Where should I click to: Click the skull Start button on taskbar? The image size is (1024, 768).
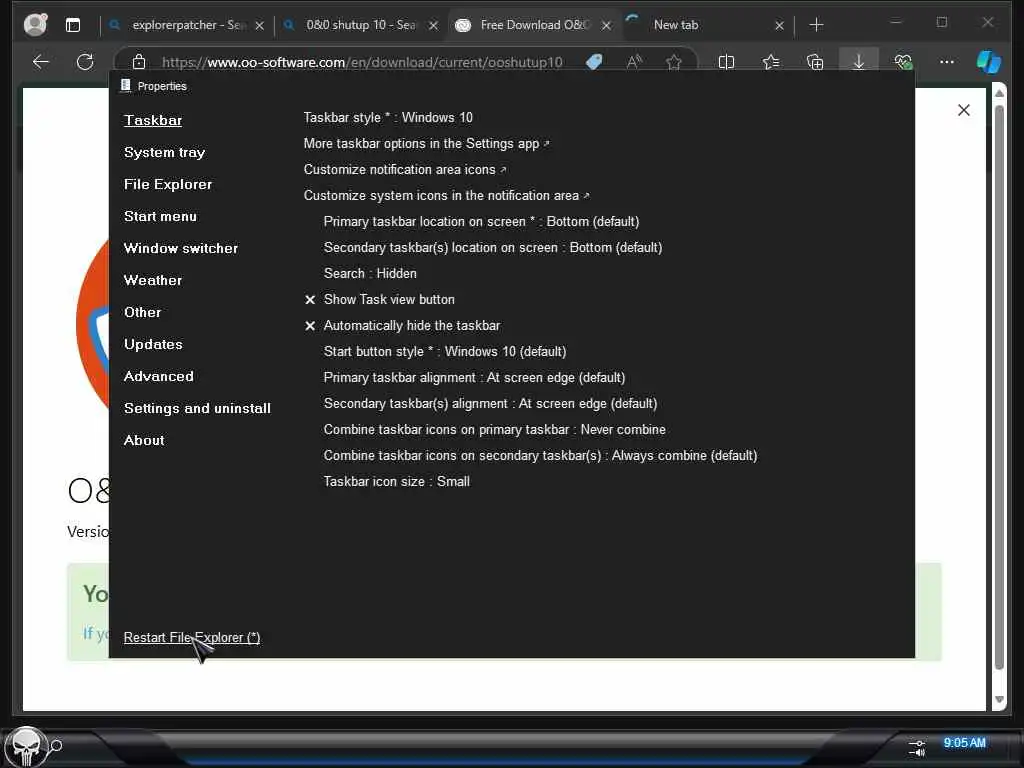pos(25,746)
